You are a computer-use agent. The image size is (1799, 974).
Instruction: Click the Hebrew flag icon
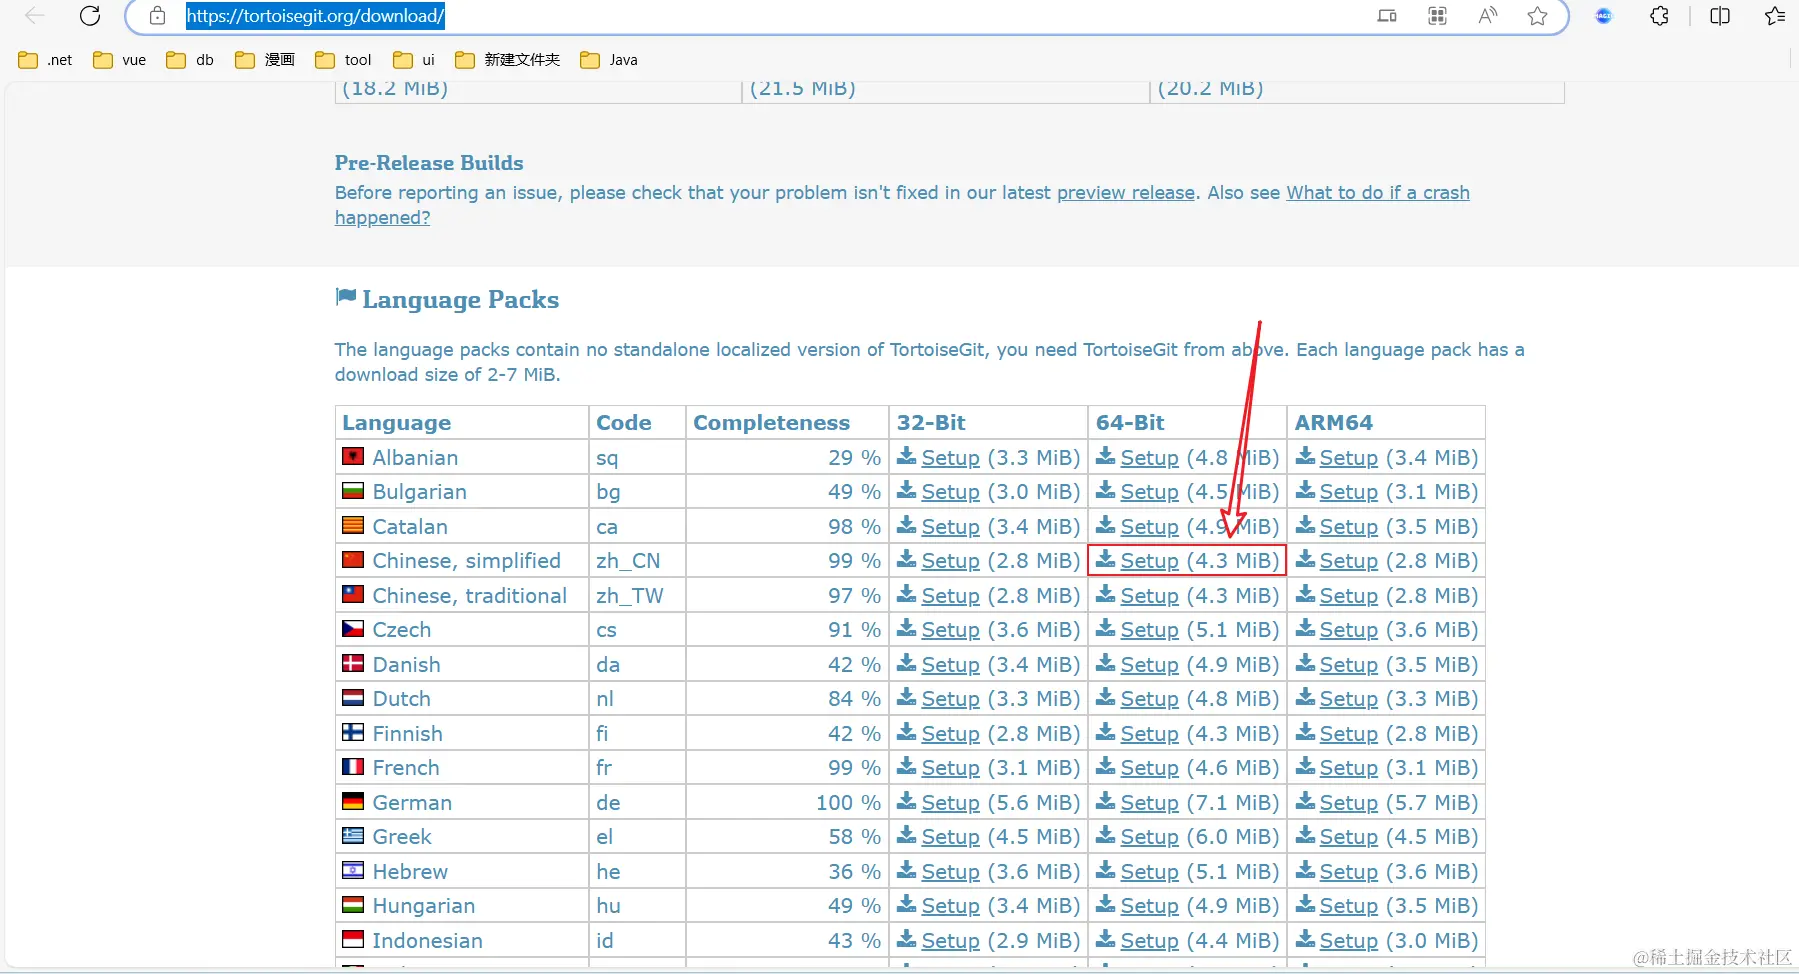[x=353, y=870]
